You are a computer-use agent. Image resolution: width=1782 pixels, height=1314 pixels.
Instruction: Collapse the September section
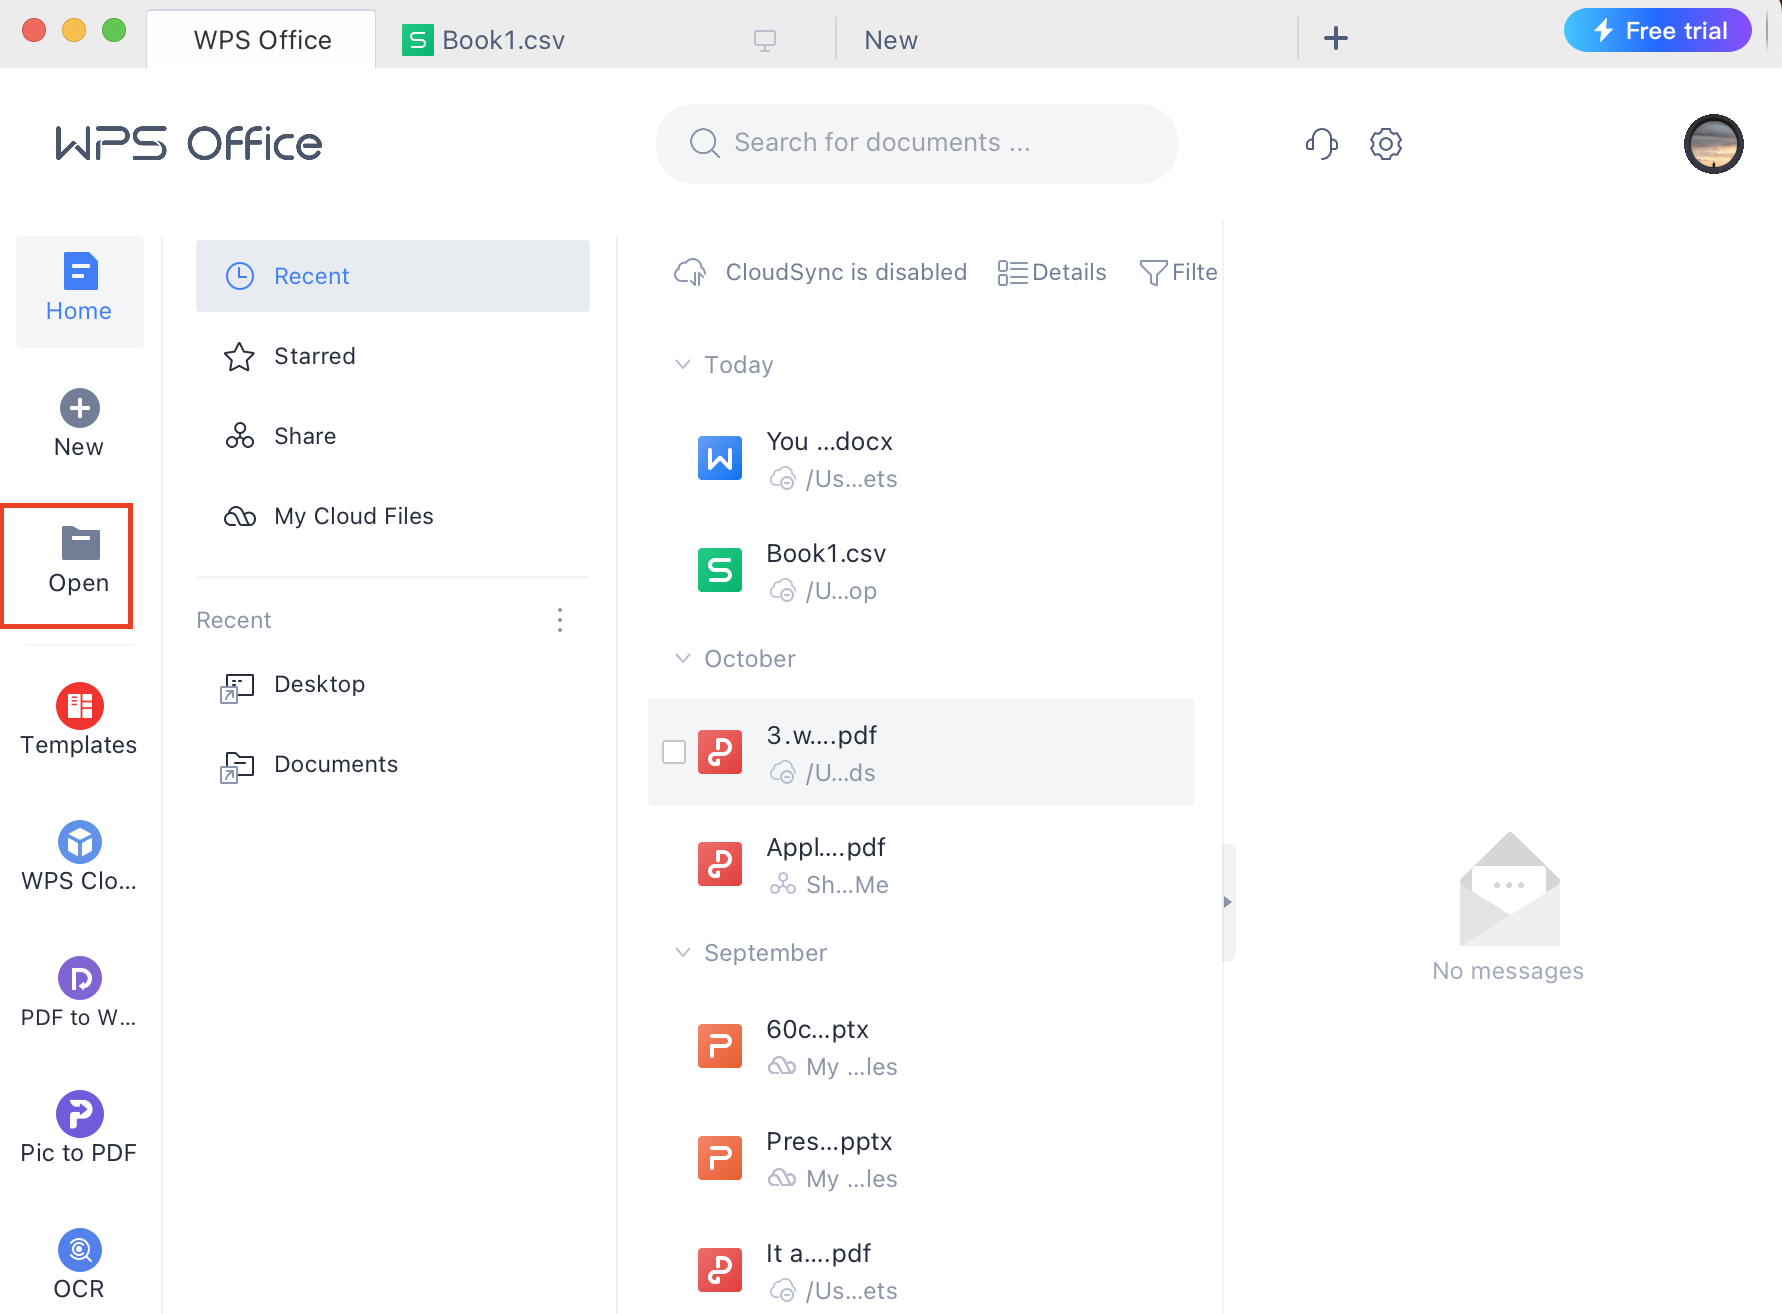683,952
